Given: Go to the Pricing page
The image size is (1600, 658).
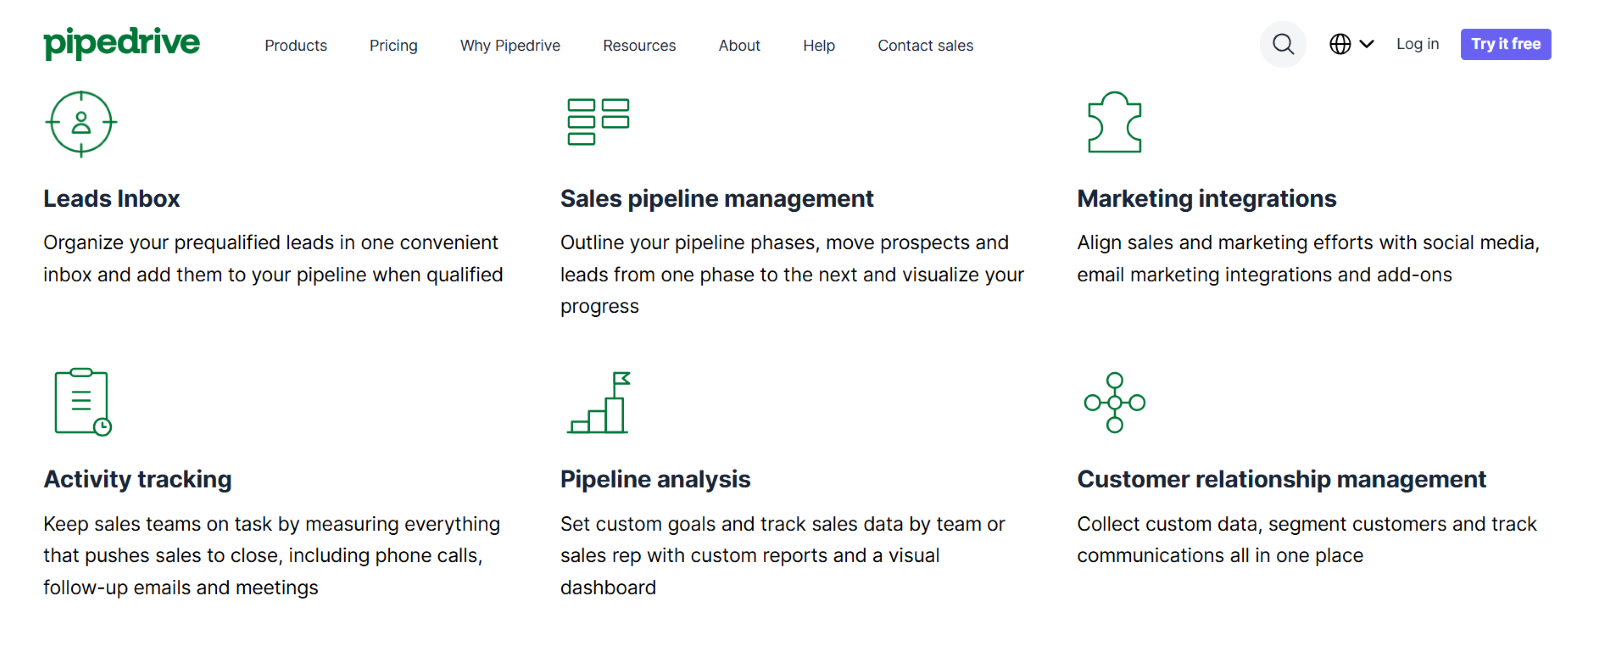Looking at the screenshot, I should click(x=393, y=45).
